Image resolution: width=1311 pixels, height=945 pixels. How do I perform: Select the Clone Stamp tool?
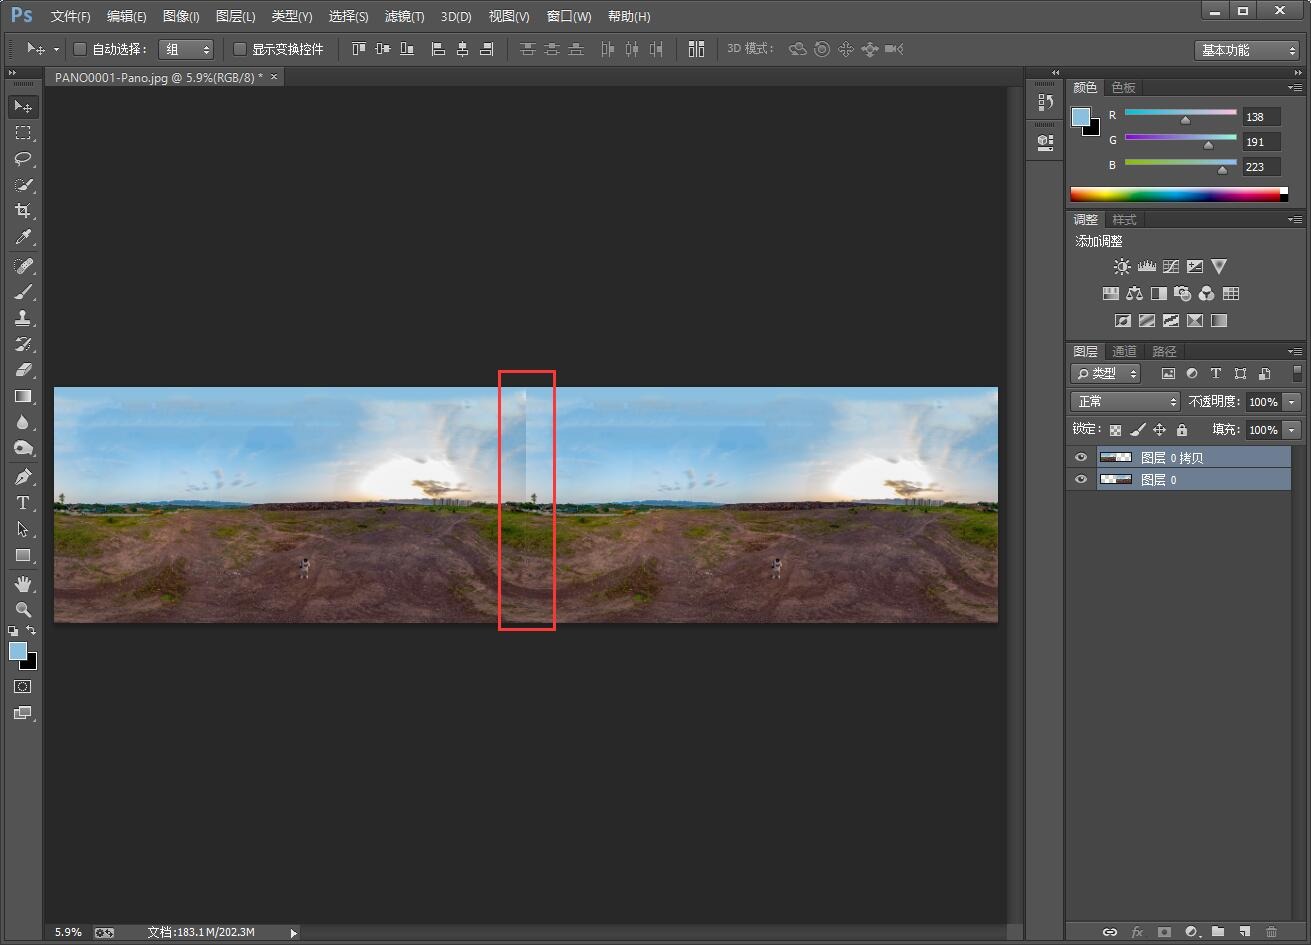point(23,318)
